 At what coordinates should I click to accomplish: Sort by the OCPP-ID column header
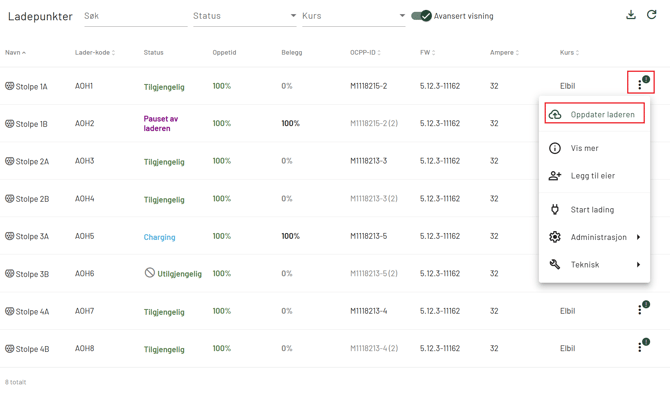(364, 53)
